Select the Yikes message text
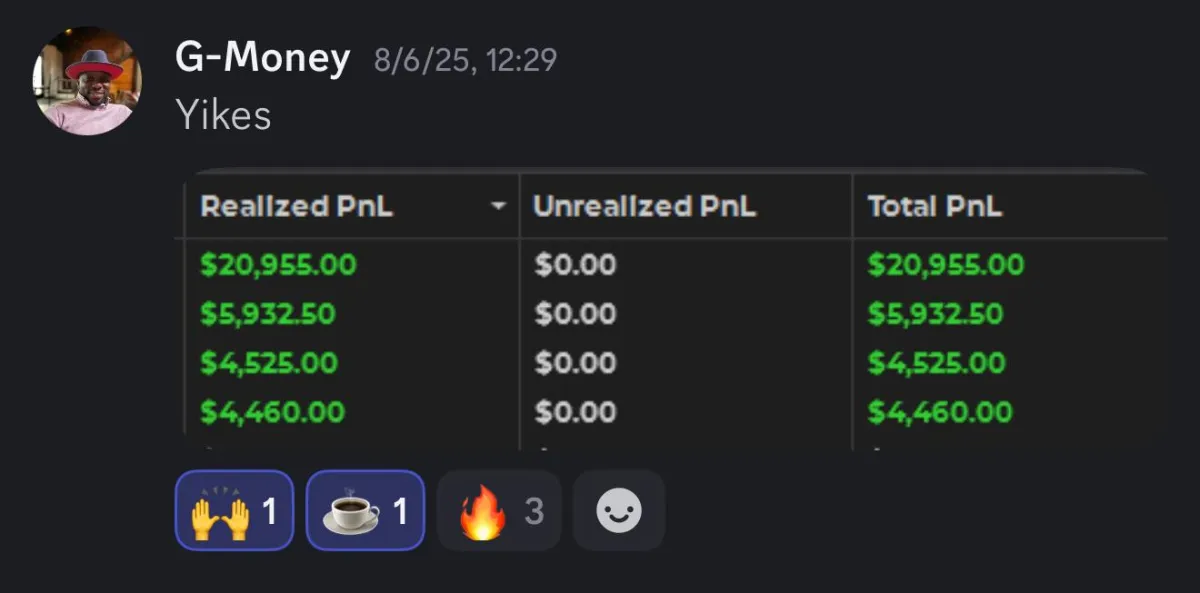Viewport: 1200px width, 593px height. coord(223,116)
